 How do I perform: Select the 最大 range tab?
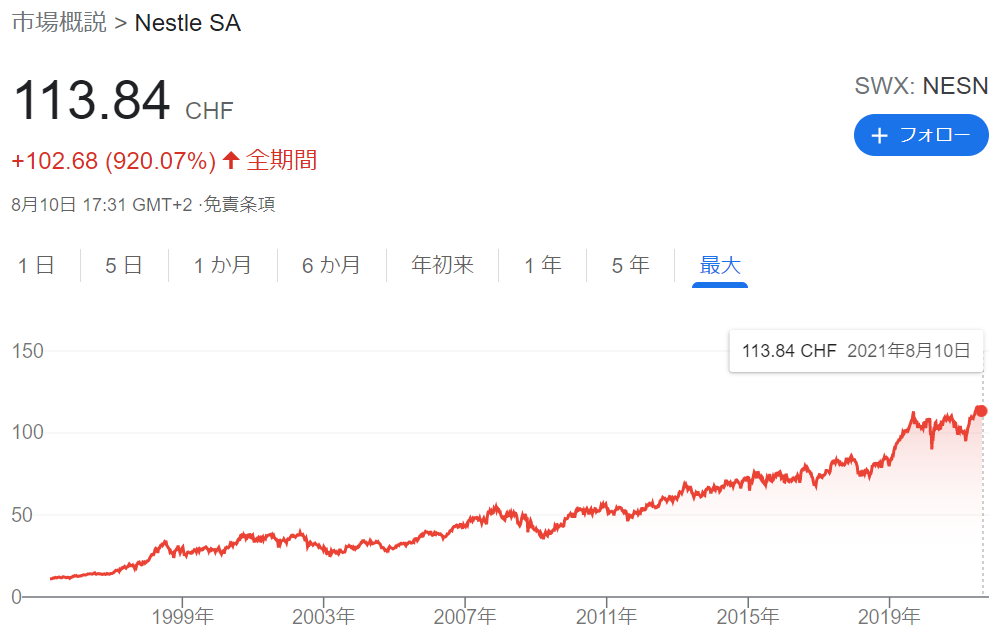pyautogui.click(x=720, y=265)
